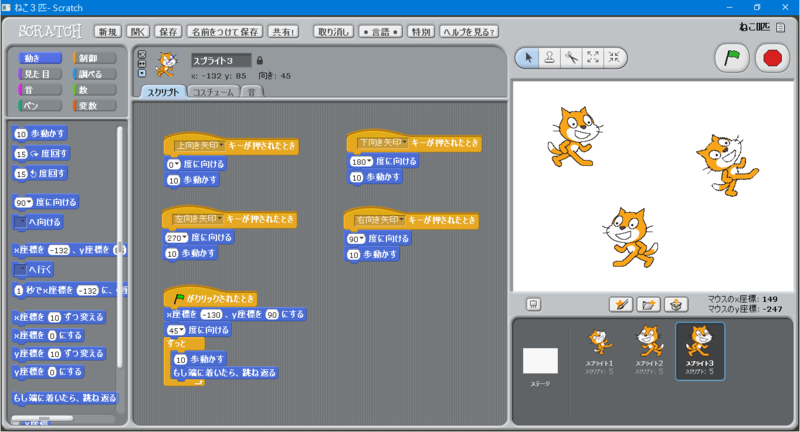Image resolution: width=800 pixels, height=432 pixels.
Task: Select left-right flip rotation style button
Action: click(142, 64)
